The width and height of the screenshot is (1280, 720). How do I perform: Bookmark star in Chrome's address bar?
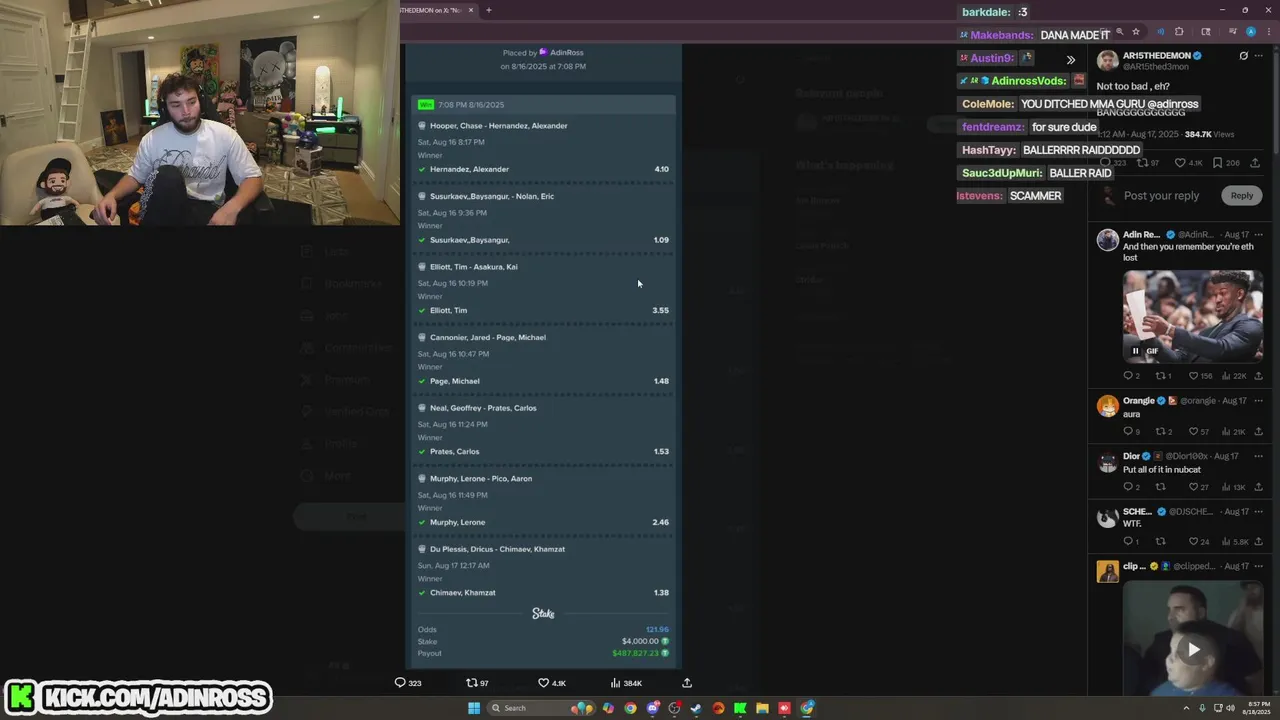click(x=1136, y=32)
